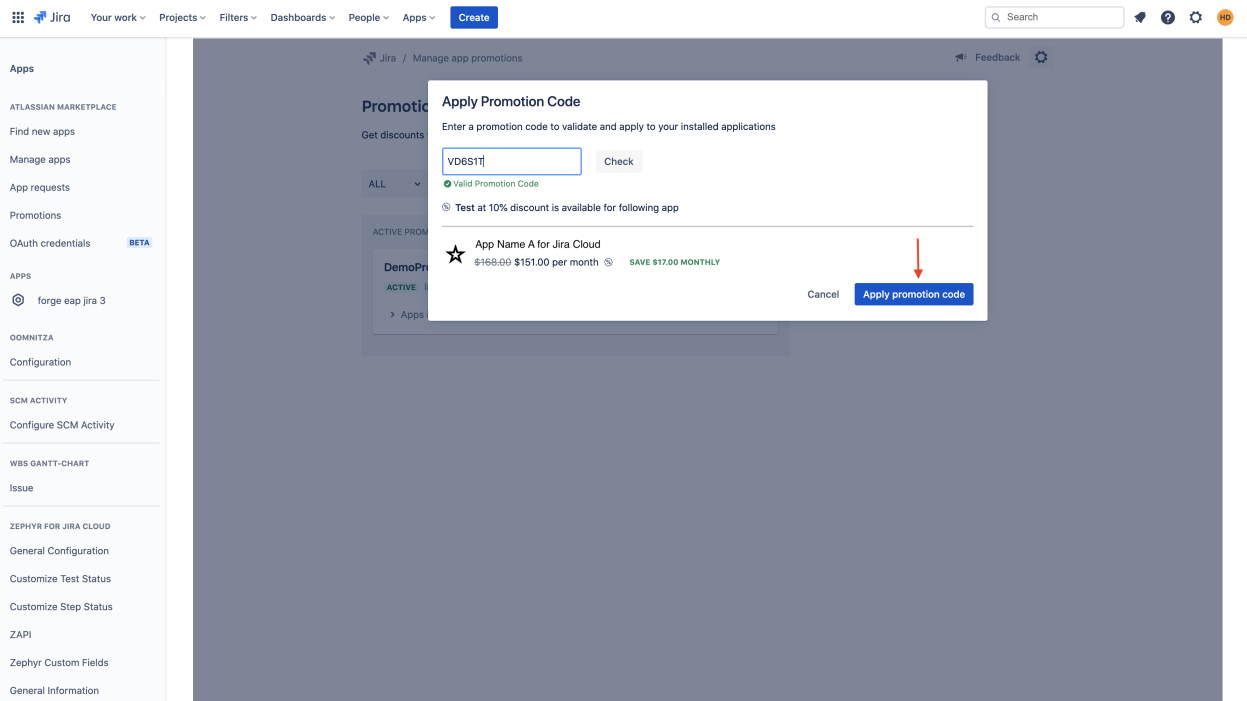Open the Projects dropdown menu
Image resolution: width=1247 pixels, height=701 pixels.
coord(182,17)
